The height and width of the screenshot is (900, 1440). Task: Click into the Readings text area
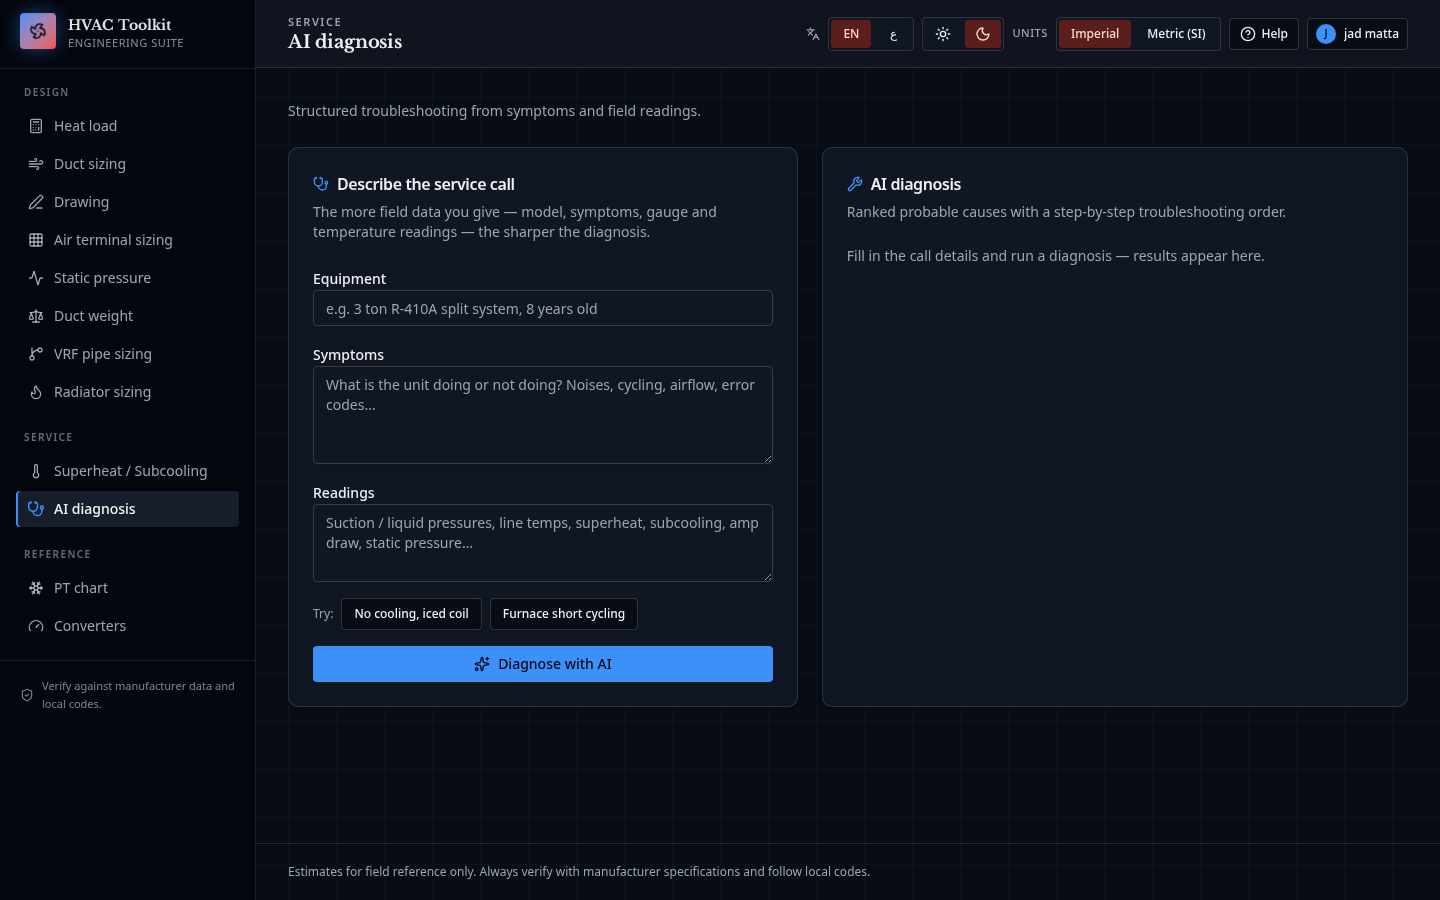(x=543, y=543)
